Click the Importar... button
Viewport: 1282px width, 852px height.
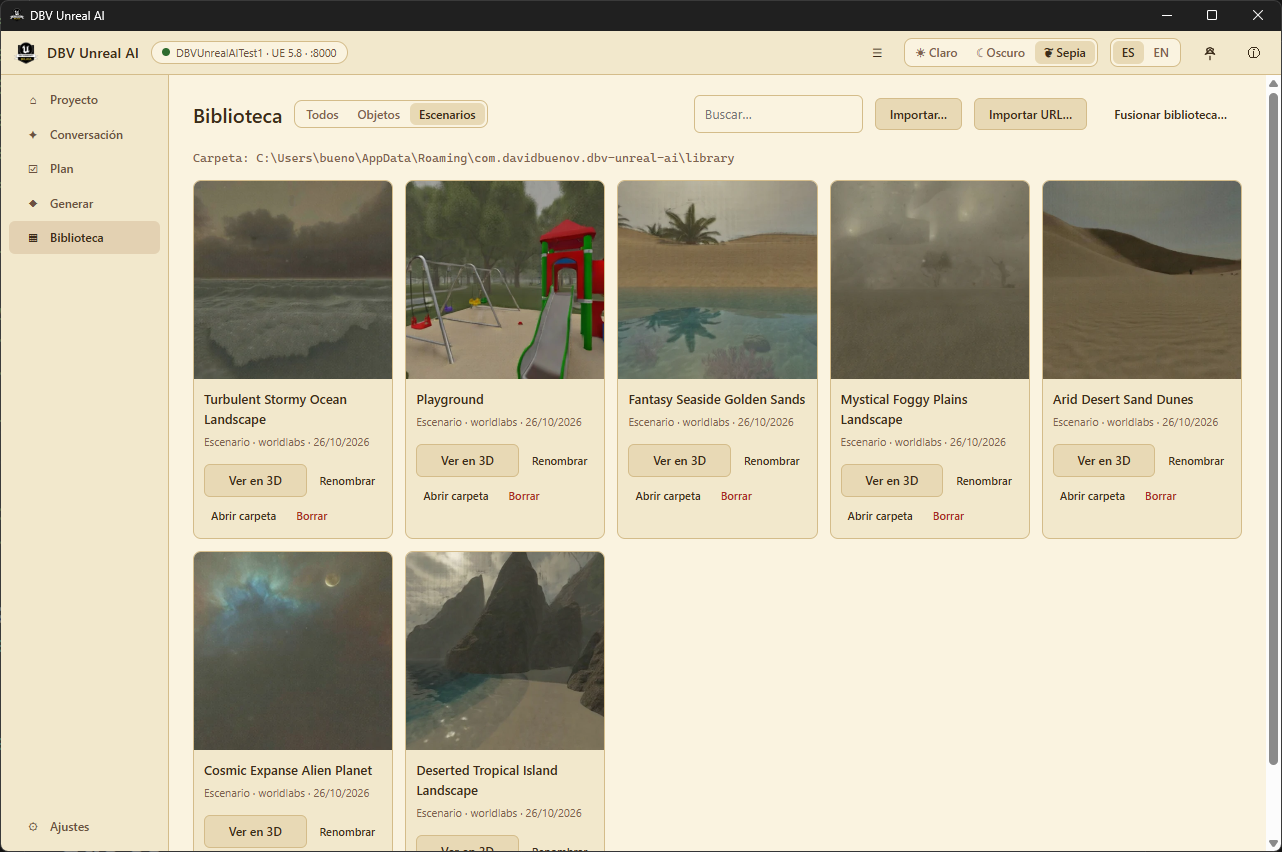tap(918, 114)
